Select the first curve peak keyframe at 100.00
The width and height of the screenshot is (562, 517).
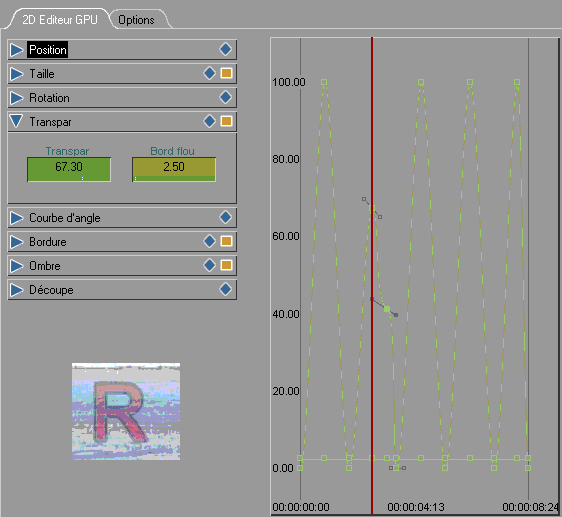click(324, 82)
